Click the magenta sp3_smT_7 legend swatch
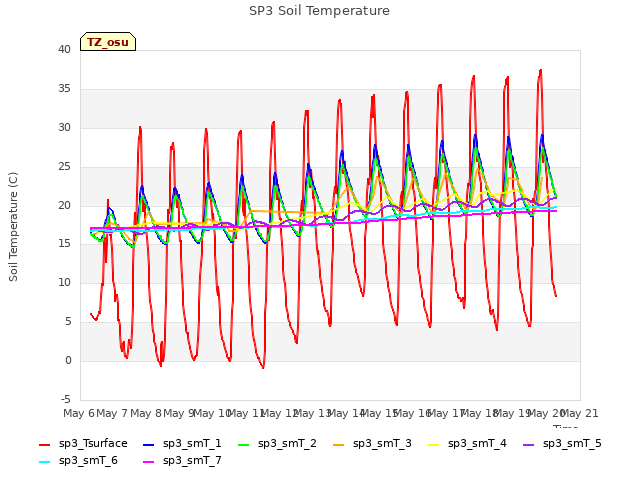640x480 pixels. click(x=149, y=462)
